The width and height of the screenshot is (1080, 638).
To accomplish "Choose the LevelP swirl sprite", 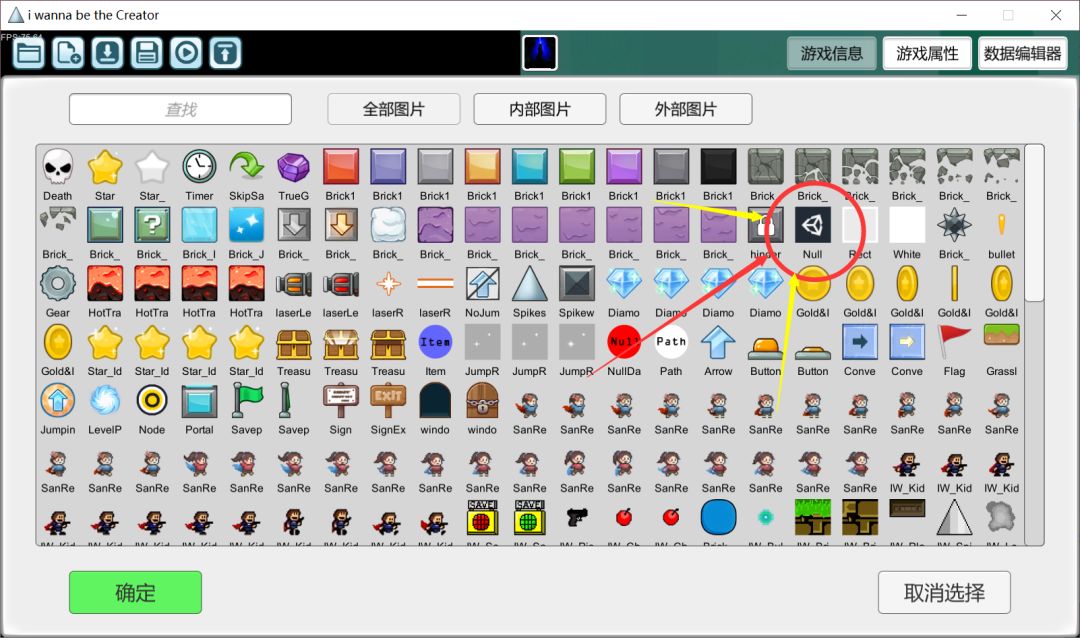I will [x=105, y=401].
